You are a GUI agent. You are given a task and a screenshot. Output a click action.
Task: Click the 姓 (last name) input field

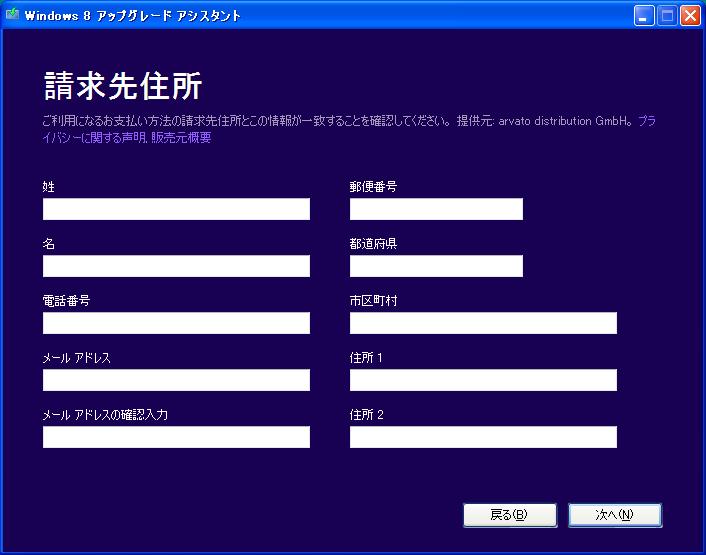176,209
